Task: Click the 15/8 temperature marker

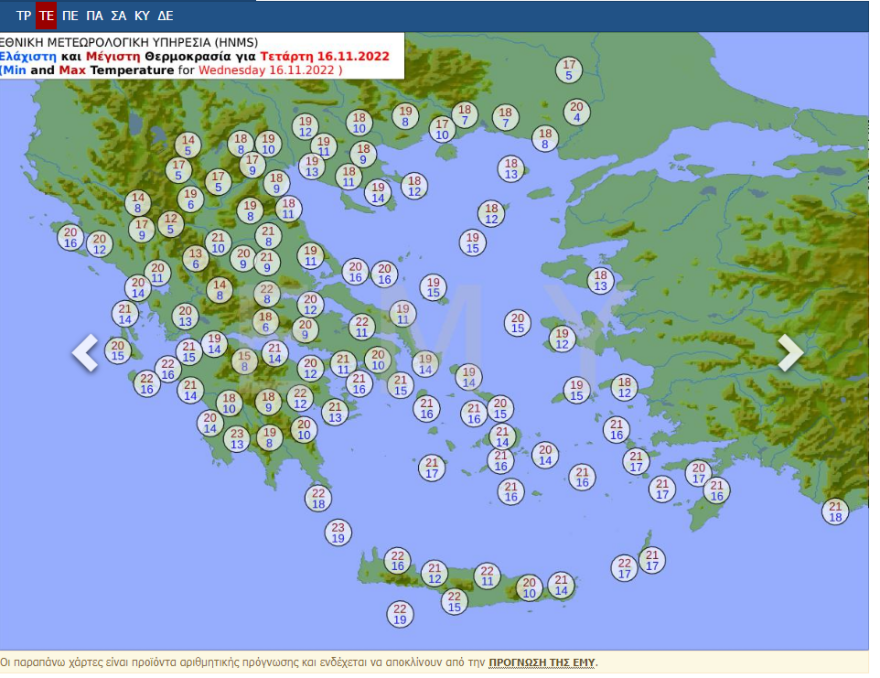Action: 244,361
